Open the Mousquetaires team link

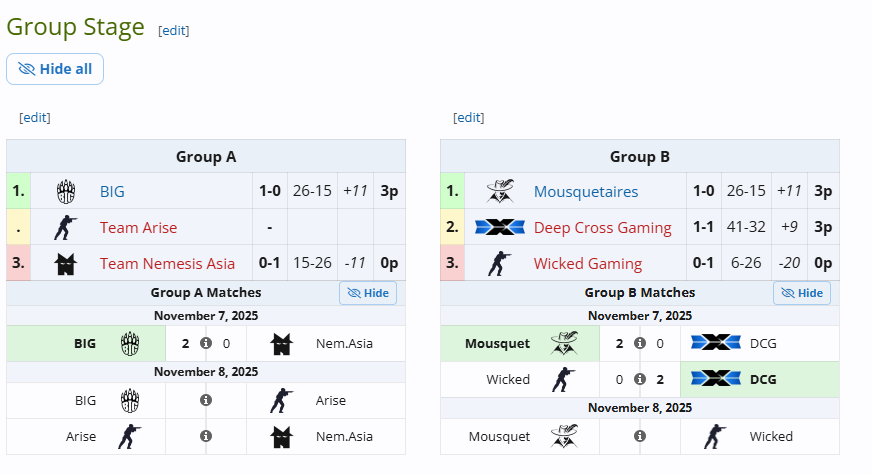click(586, 191)
